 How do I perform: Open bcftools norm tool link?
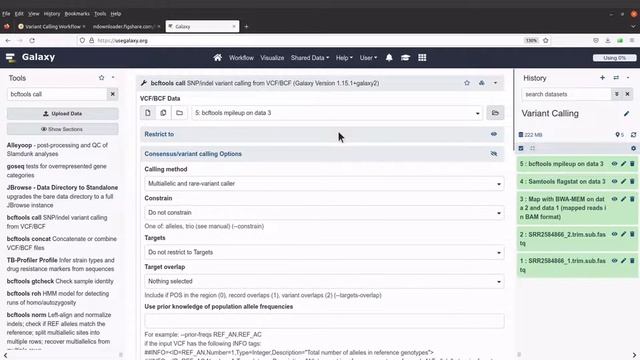click(60, 328)
